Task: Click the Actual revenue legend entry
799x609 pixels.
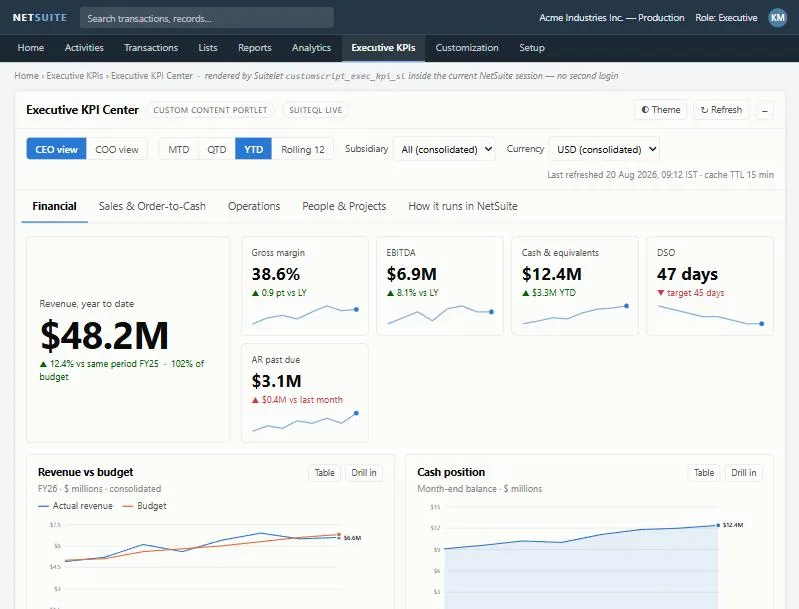Action: click(75, 506)
